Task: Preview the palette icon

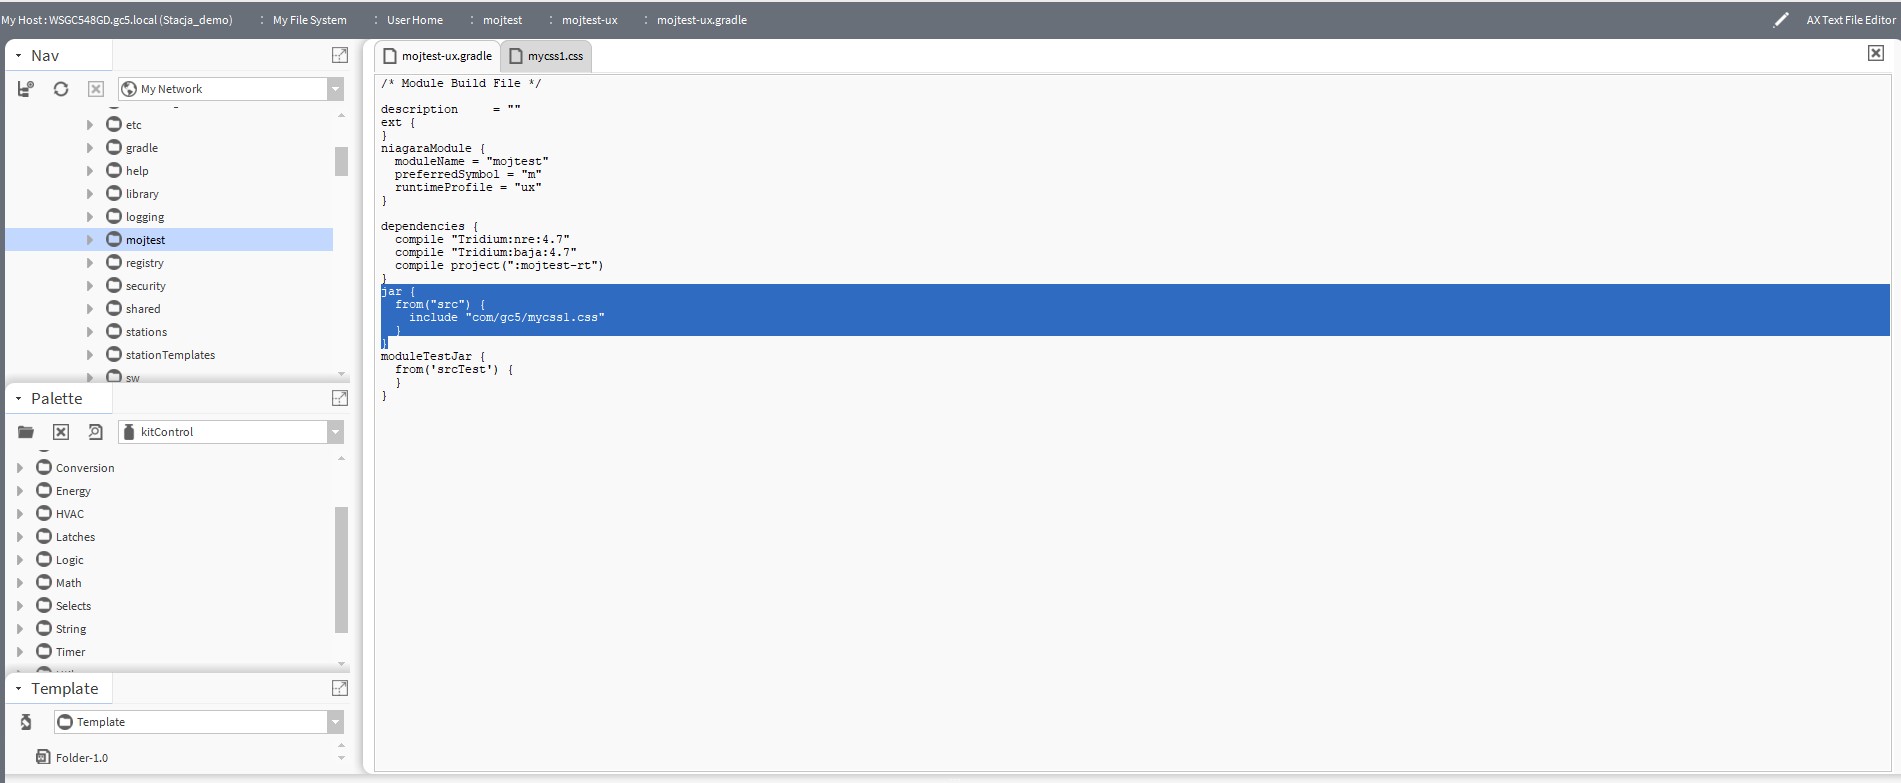Action: [96, 432]
